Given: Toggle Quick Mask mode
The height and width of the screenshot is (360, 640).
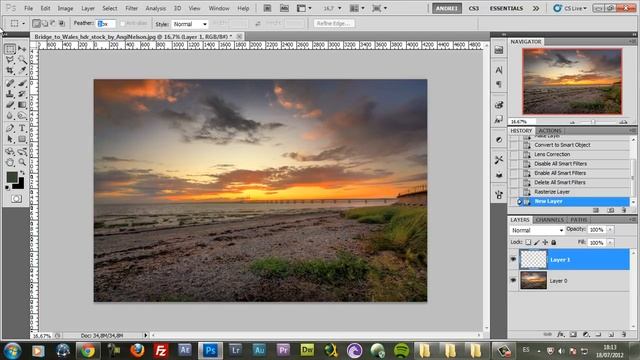Looking at the screenshot, I should click(16, 199).
